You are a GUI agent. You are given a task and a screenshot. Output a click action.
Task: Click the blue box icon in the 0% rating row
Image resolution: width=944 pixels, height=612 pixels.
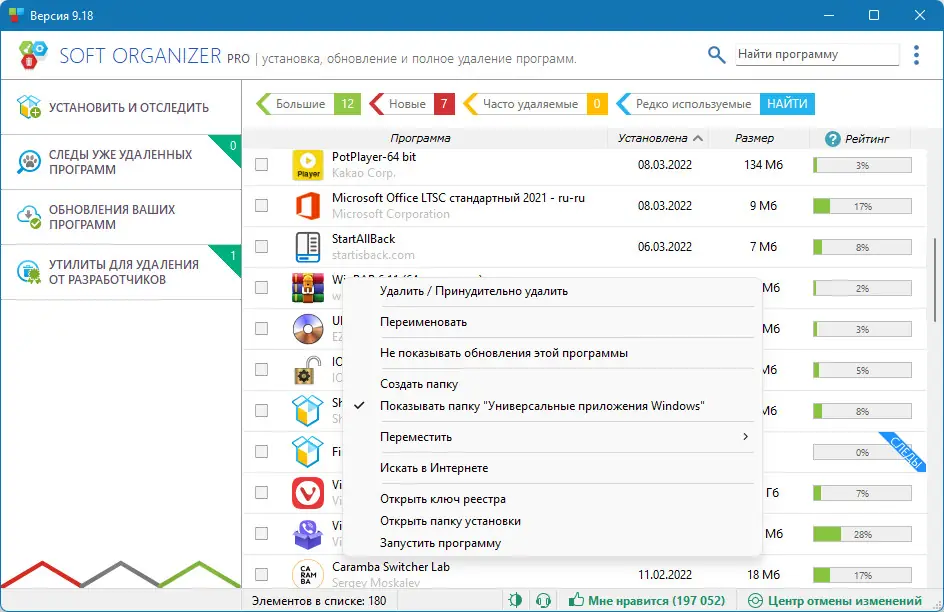point(308,451)
